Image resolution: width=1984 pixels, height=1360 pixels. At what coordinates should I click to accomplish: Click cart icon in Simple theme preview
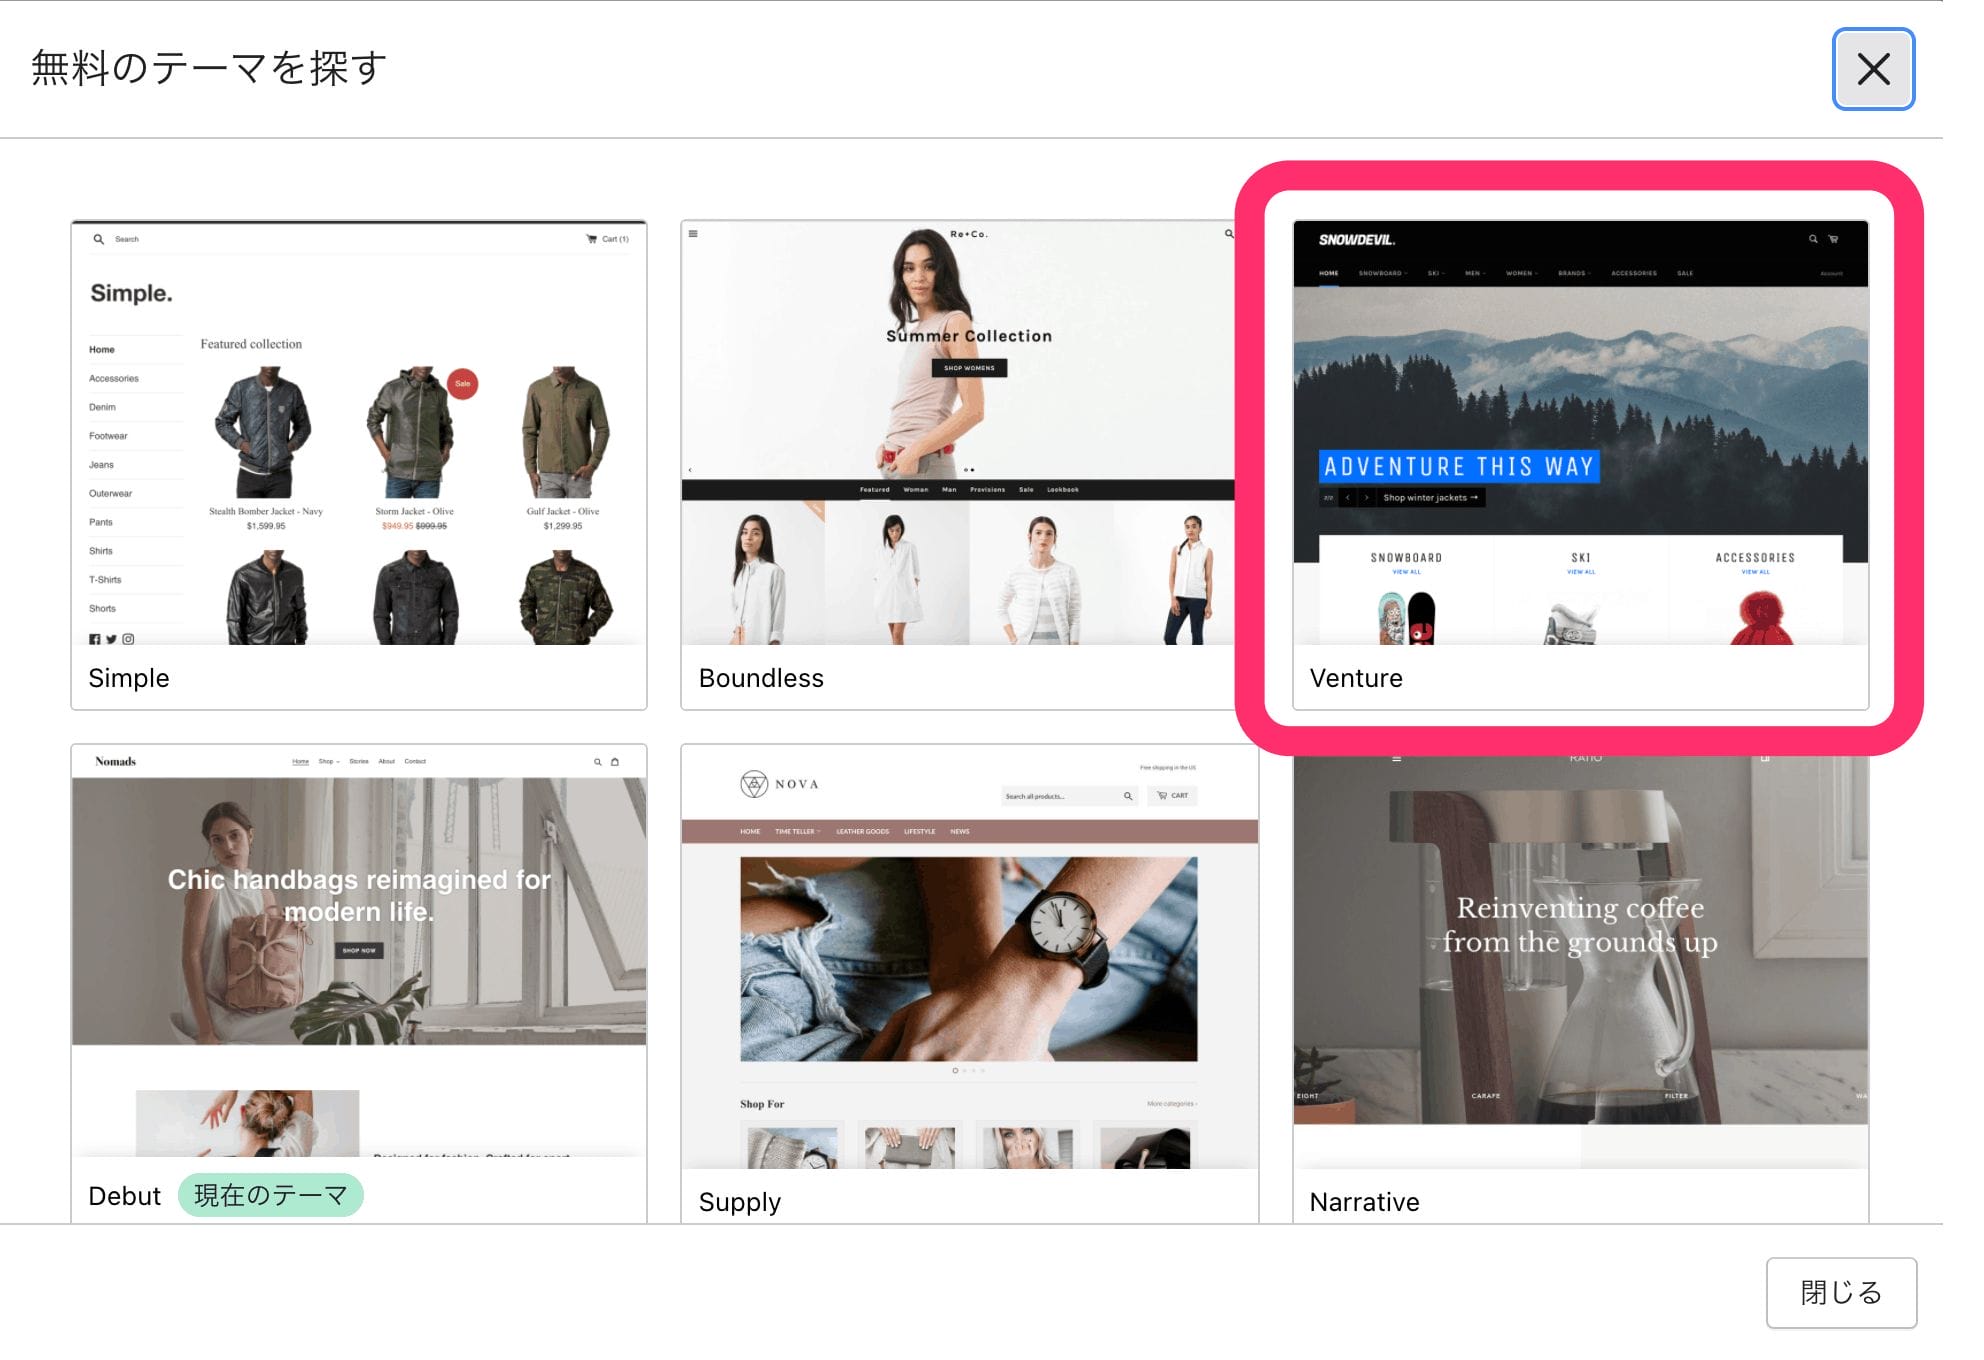591,239
